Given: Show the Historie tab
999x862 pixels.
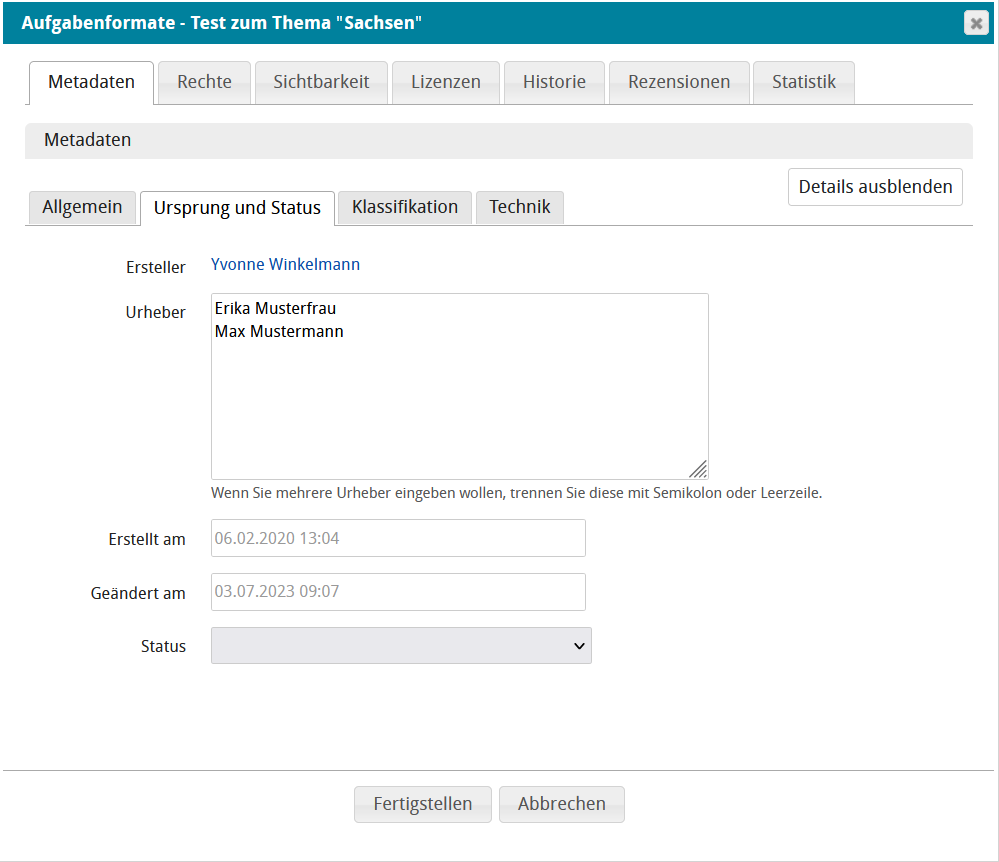Looking at the screenshot, I should click(554, 82).
